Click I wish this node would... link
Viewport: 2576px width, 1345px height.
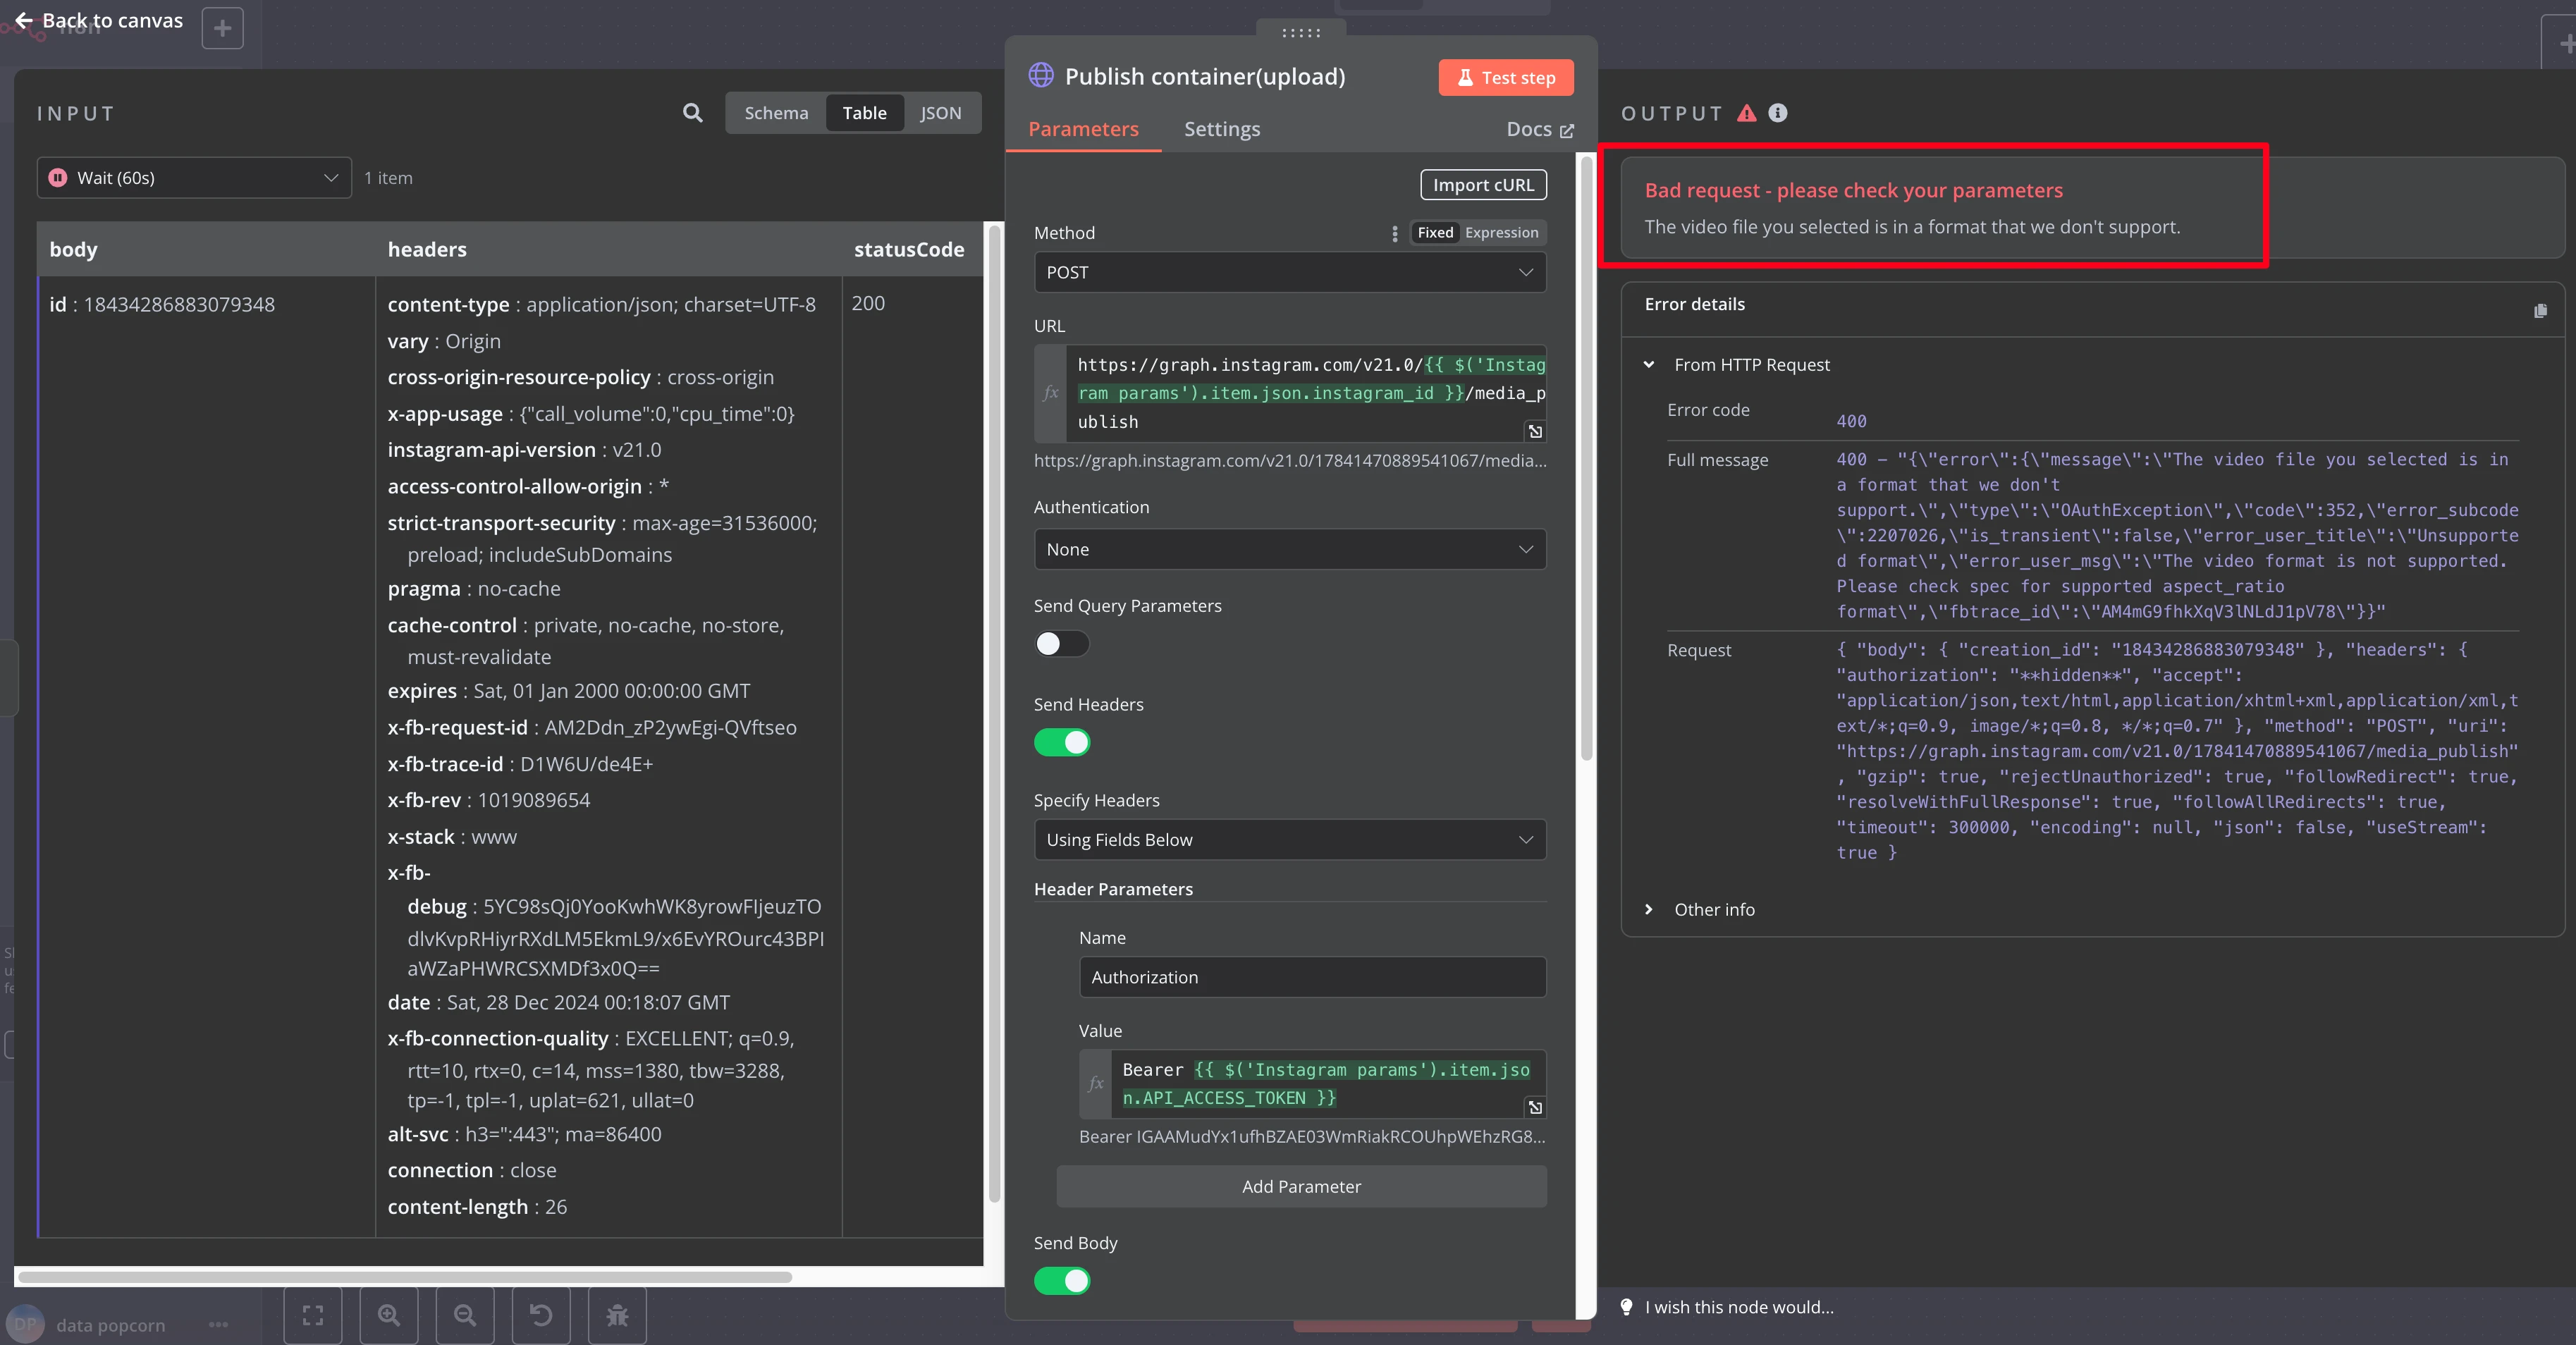(x=1739, y=1307)
